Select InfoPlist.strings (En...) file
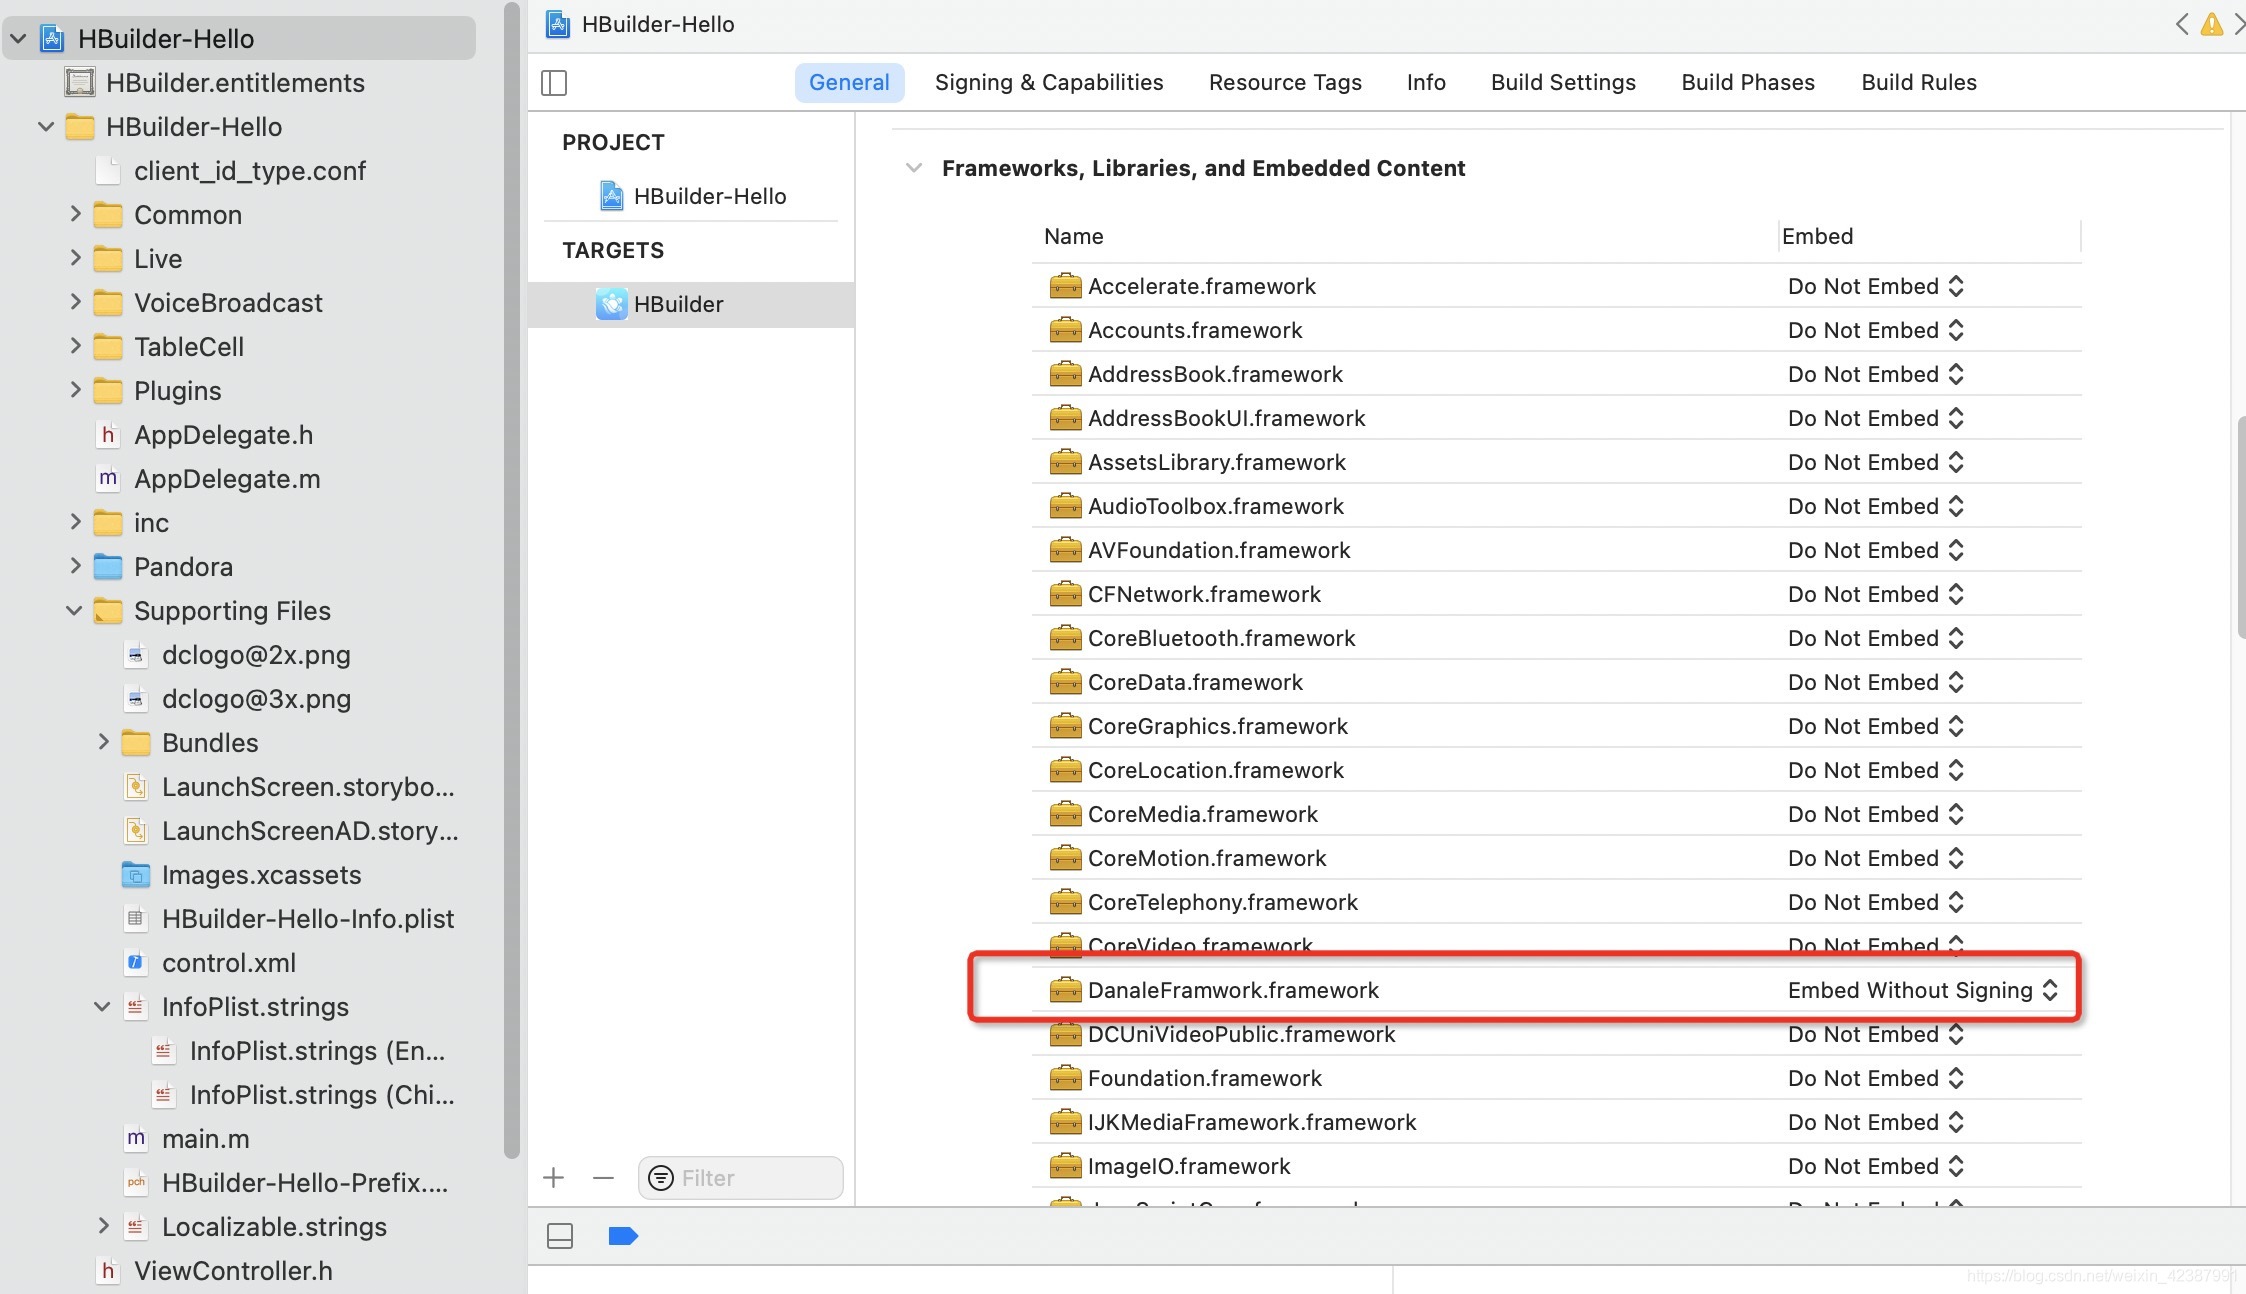The width and height of the screenshot is (2246, 1294). coord(317,1051)
